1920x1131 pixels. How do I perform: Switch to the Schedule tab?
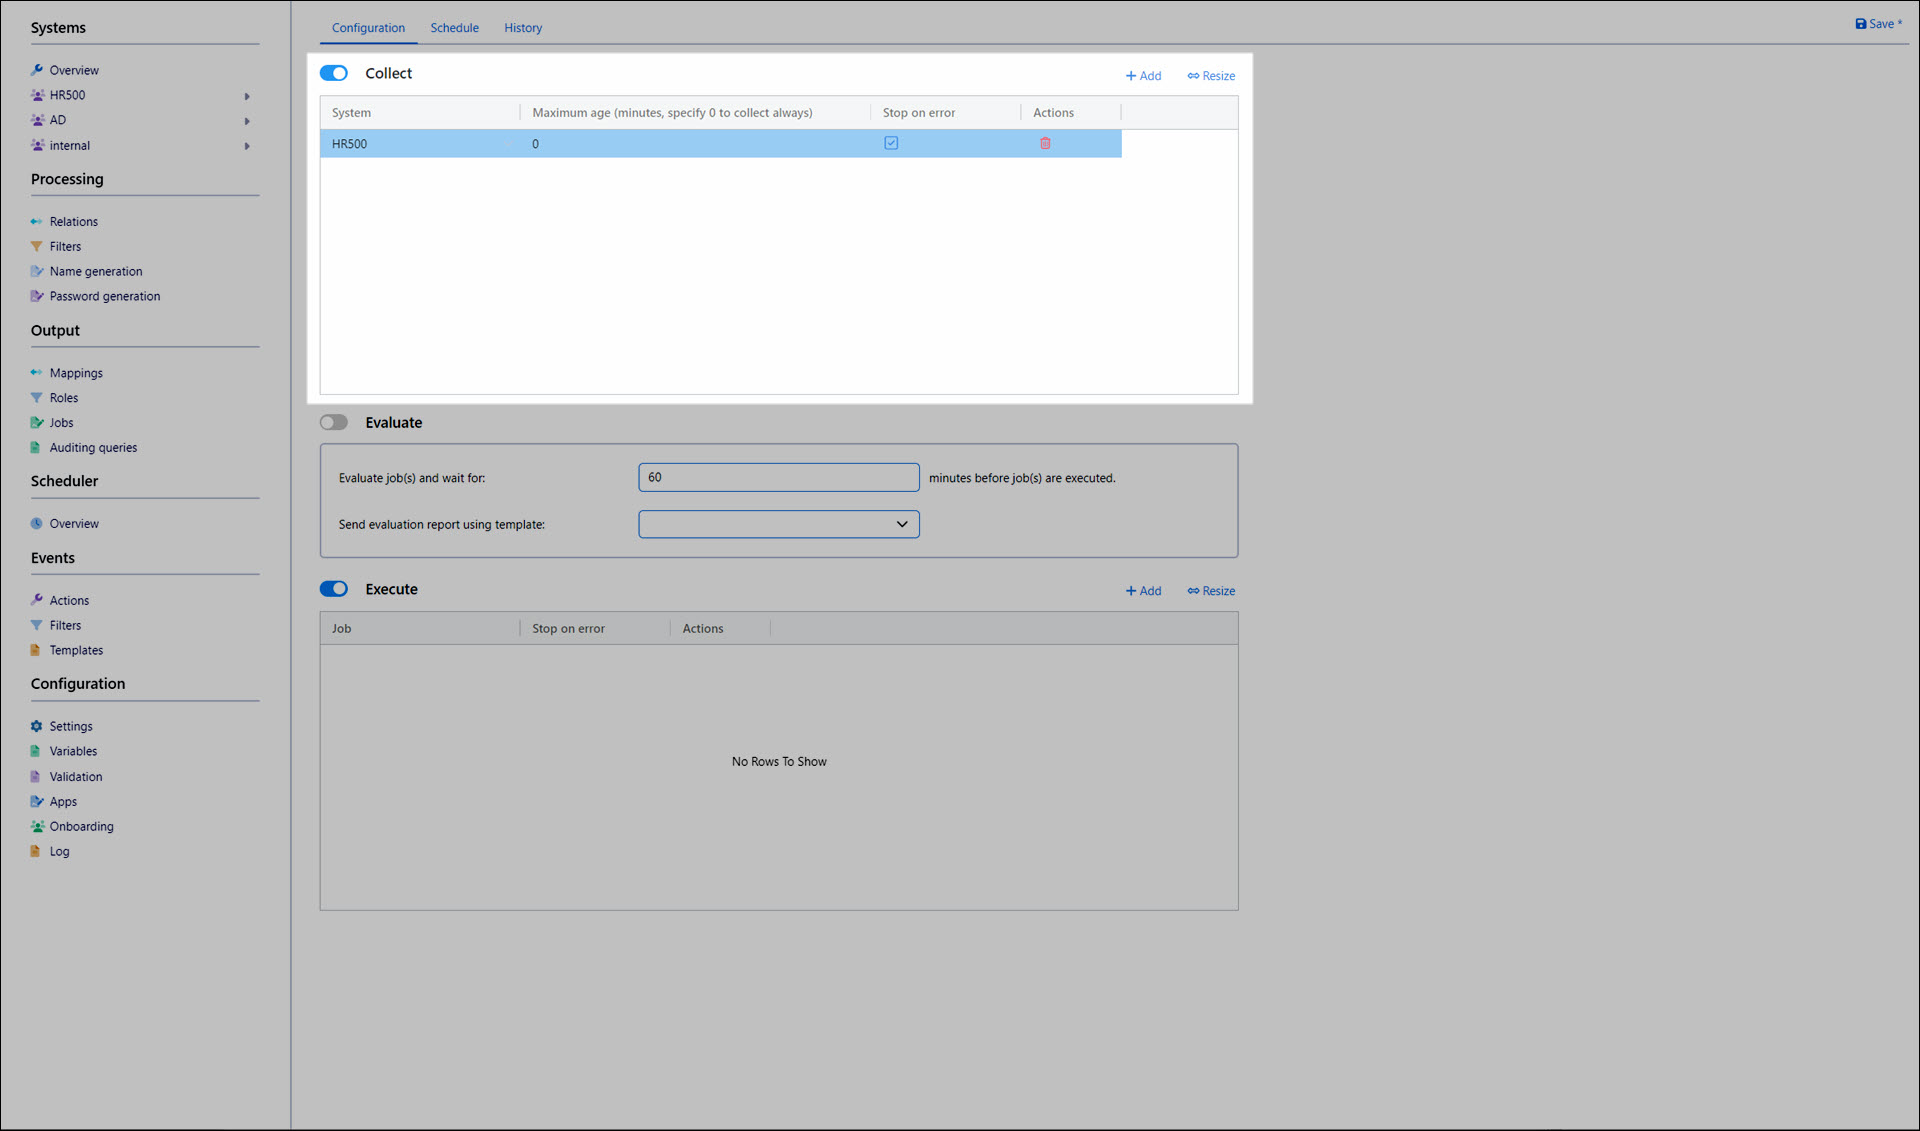coord(454,28)
